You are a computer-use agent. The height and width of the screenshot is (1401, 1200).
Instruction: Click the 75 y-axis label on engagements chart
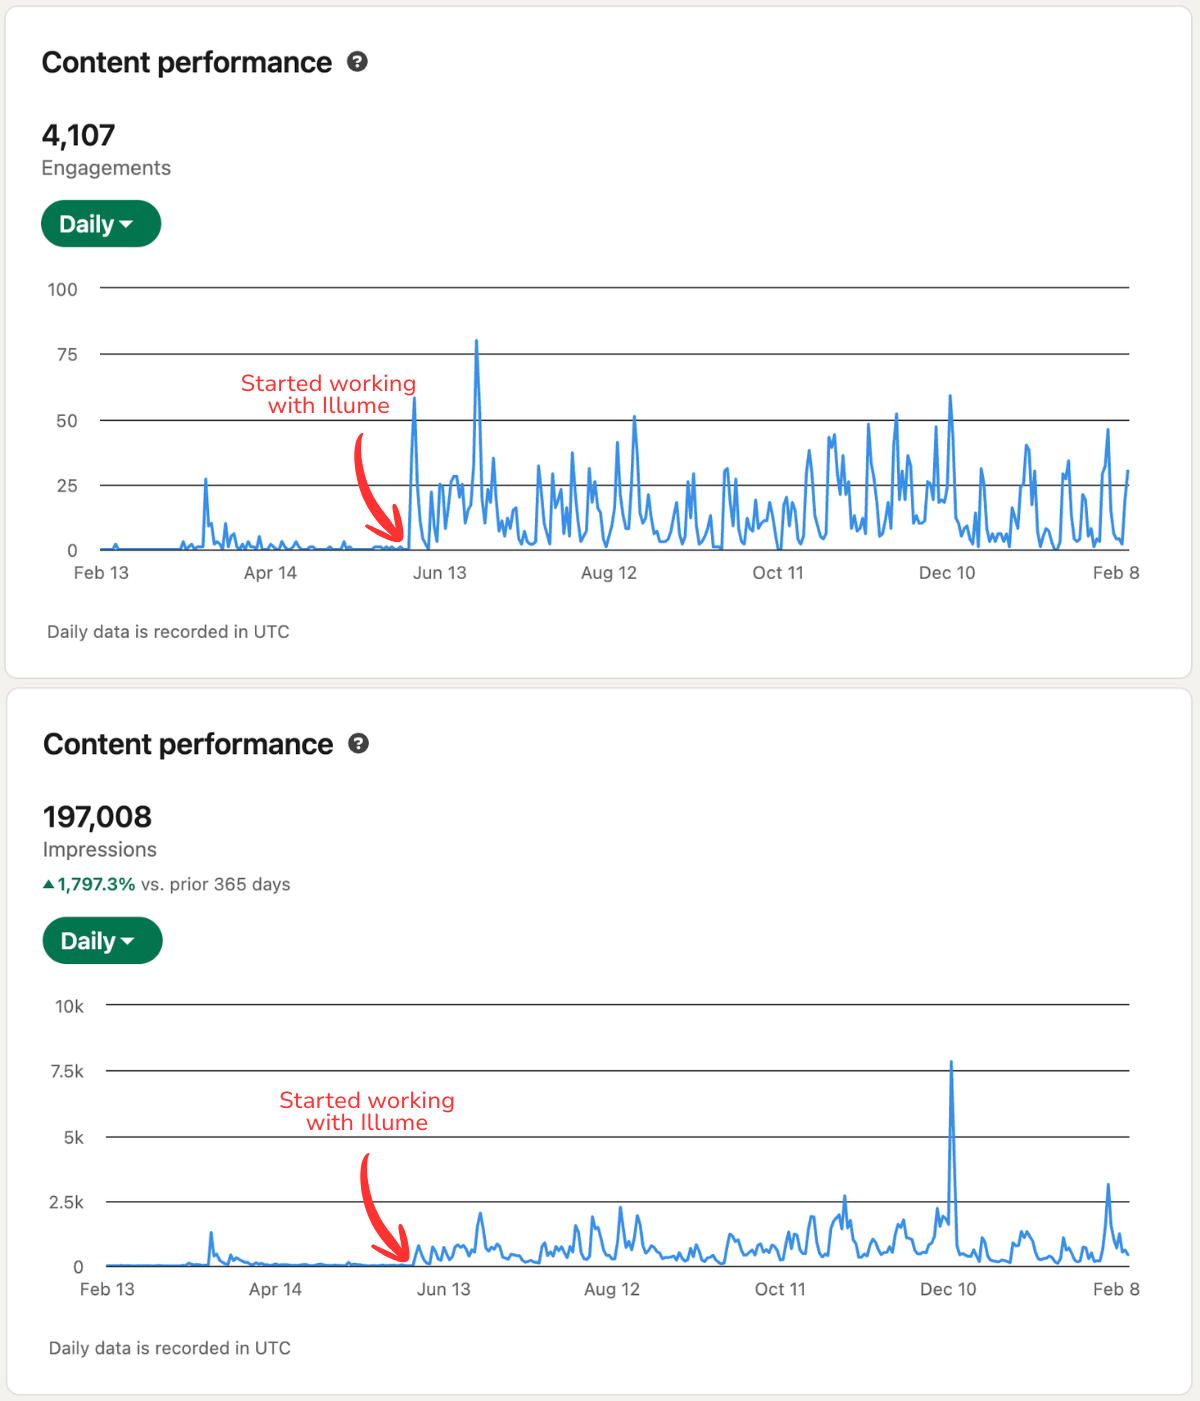(x=67, y=354)
